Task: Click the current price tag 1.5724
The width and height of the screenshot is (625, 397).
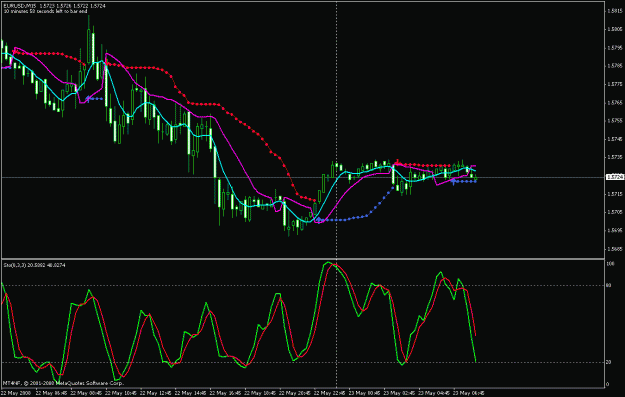Action: point(615,177)
